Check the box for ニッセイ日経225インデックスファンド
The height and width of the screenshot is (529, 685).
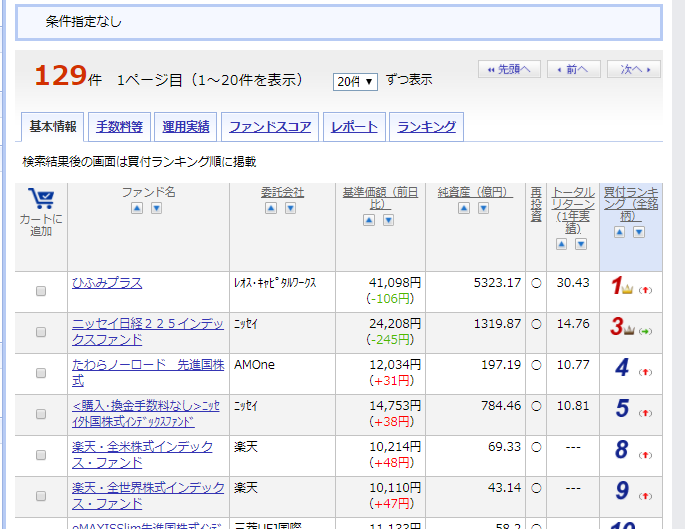[41, 332]
